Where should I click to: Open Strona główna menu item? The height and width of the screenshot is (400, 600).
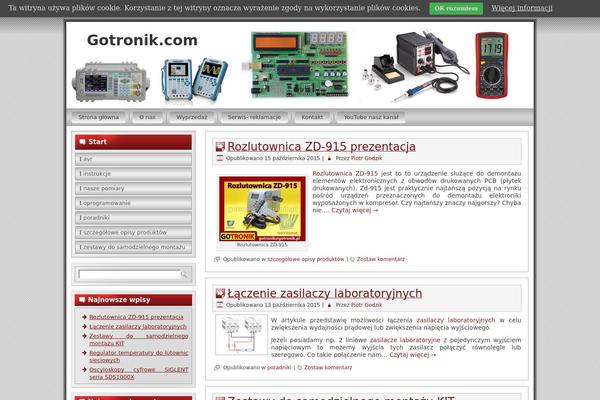point(99,117)
